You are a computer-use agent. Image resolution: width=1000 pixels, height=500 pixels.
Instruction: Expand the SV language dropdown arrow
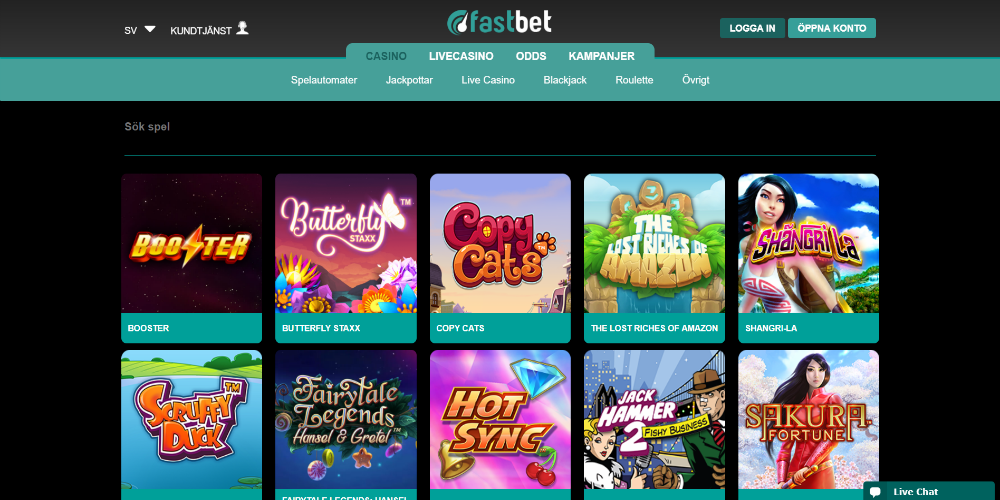(x=150, y=29)
